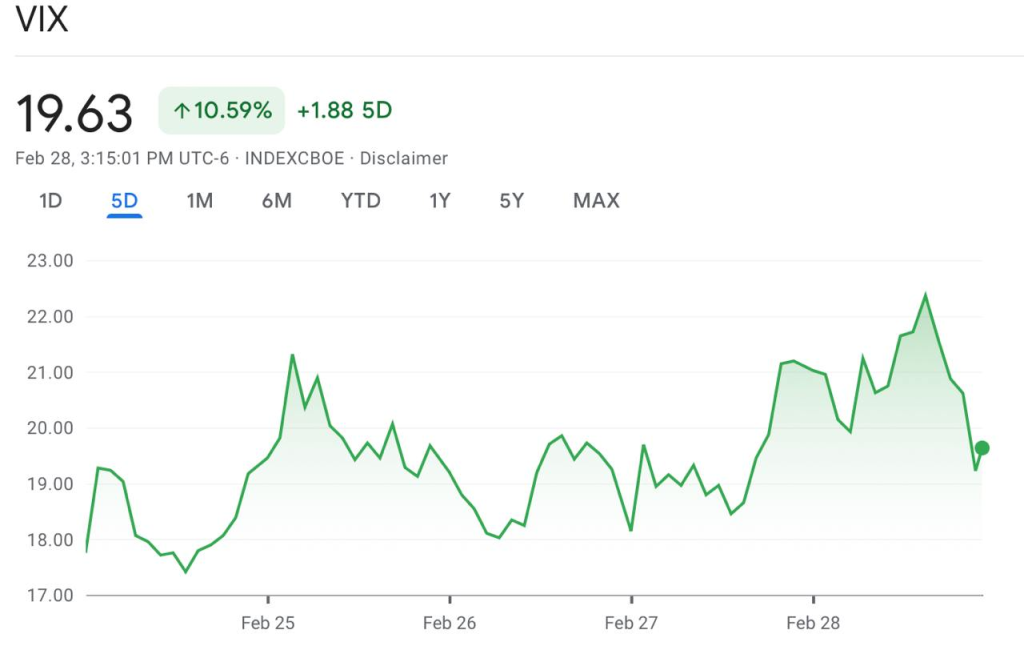Click the Feb 25 date label on axis
Screen dimensions: 1024x650
[x=268, y=623]
